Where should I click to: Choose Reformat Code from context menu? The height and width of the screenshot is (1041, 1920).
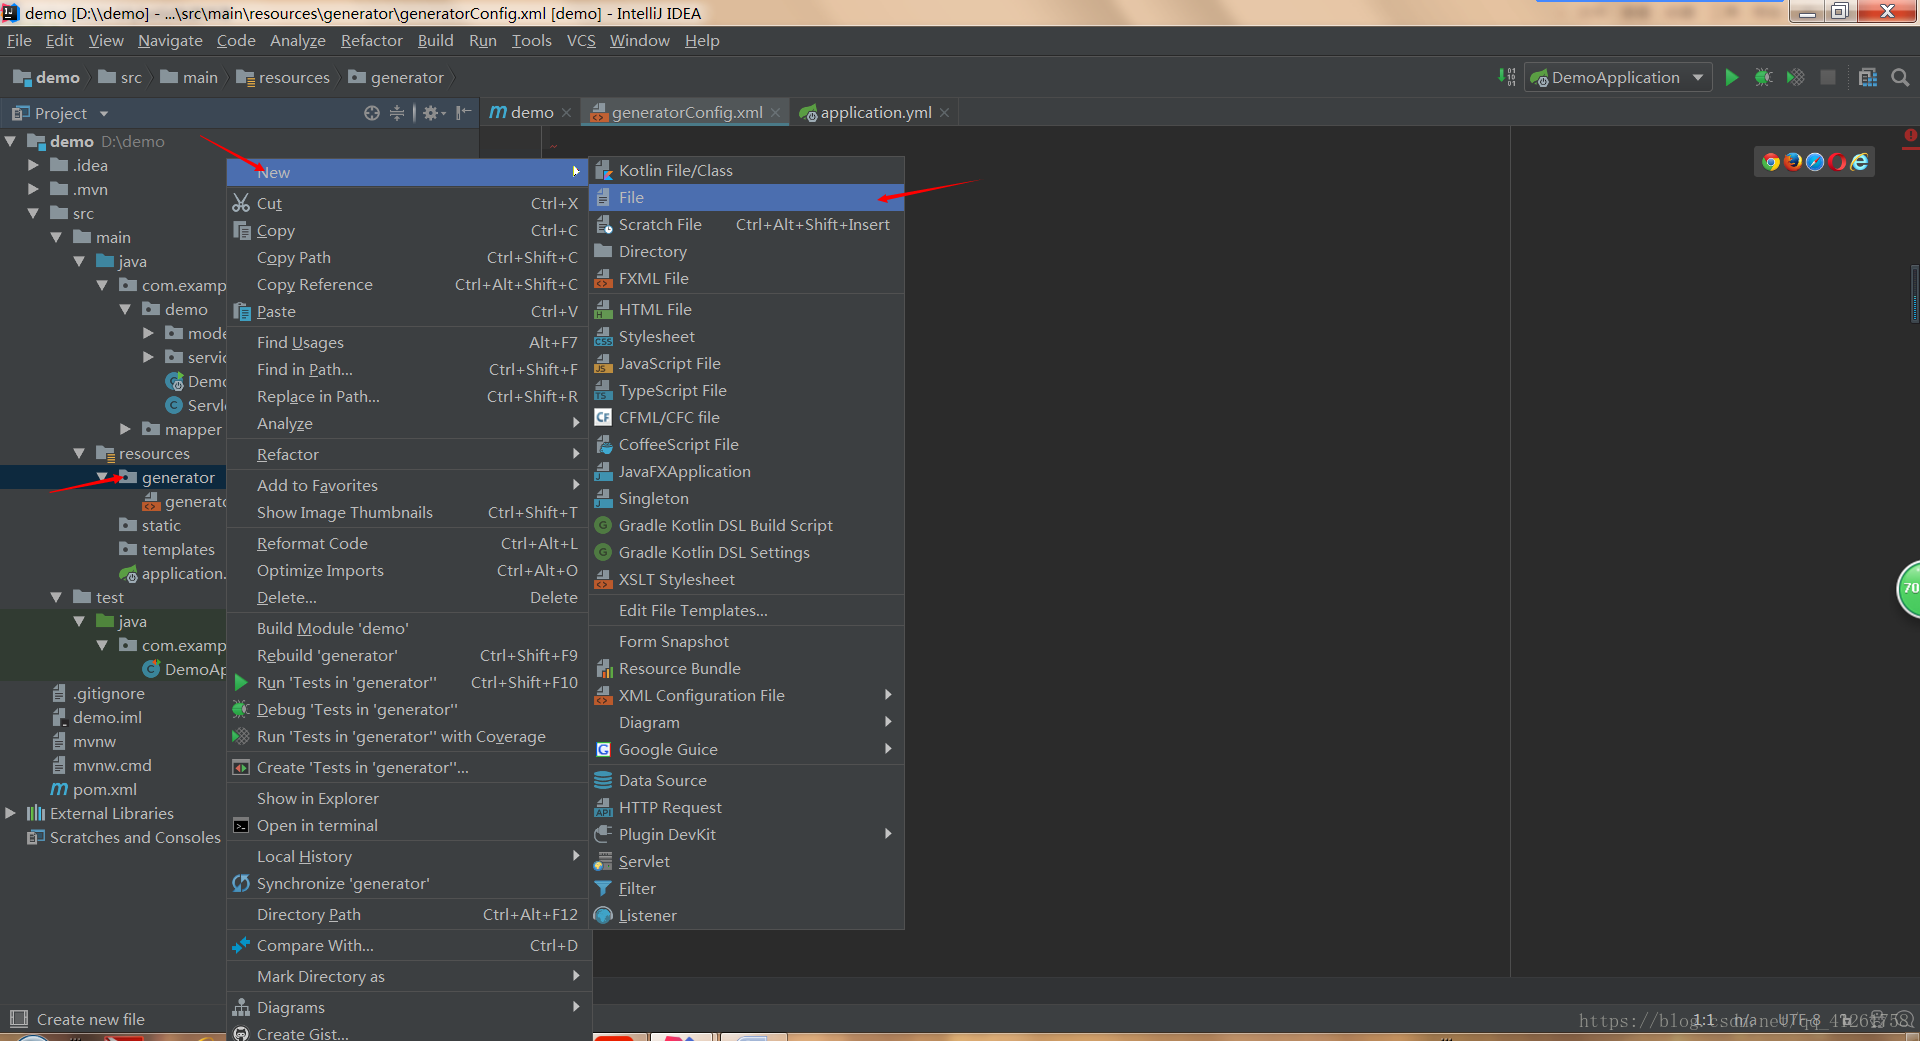409,543
